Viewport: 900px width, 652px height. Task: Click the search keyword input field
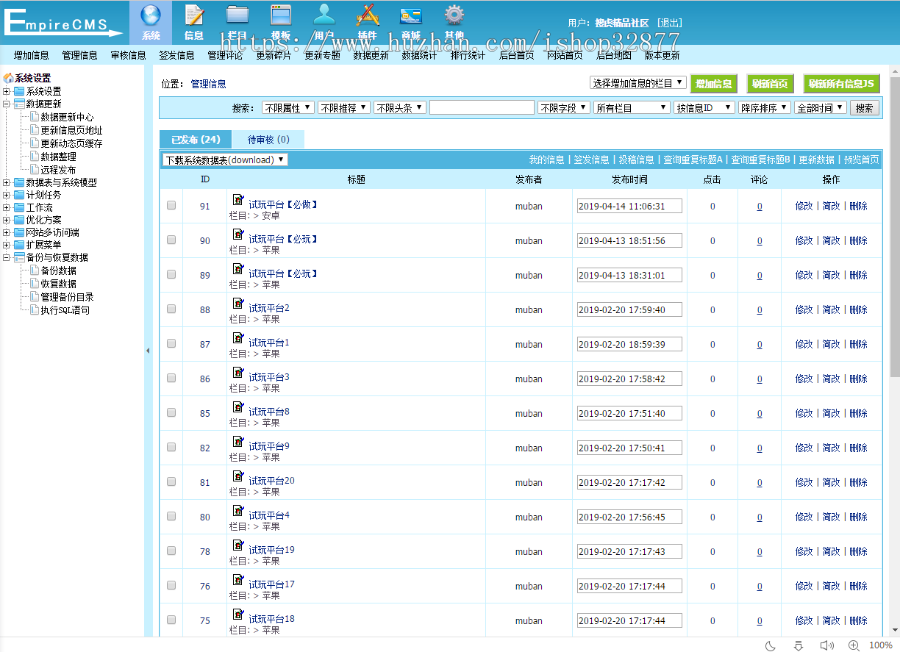(x=481, y=108)
